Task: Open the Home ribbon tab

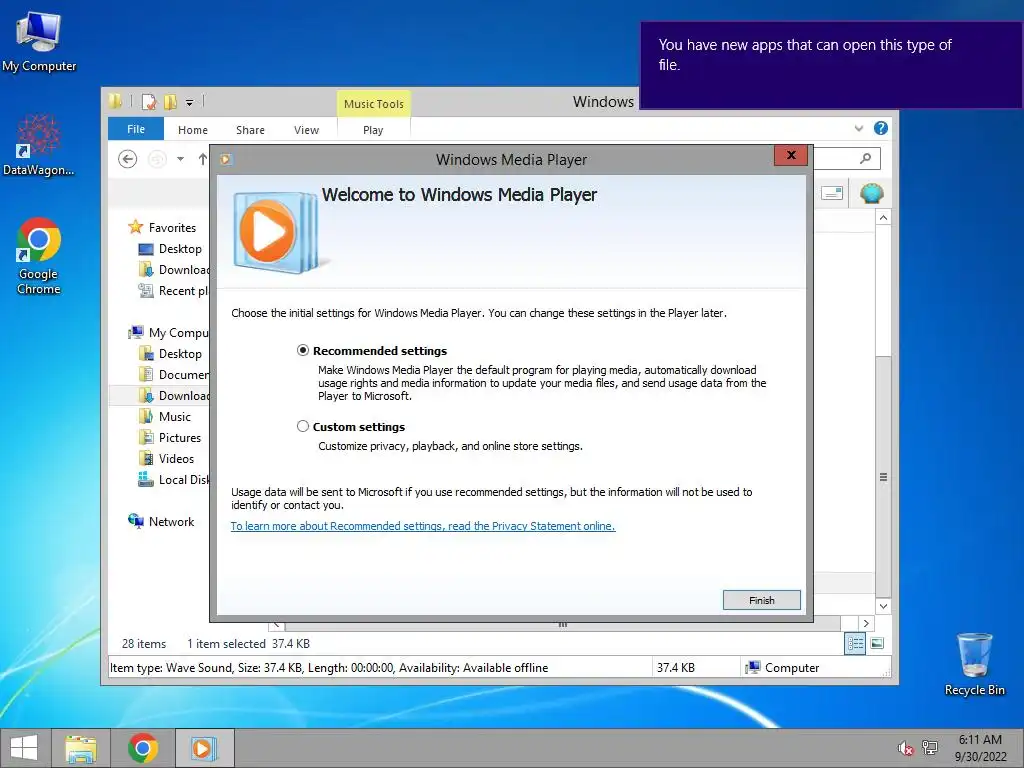Action: tap(193, 130)
